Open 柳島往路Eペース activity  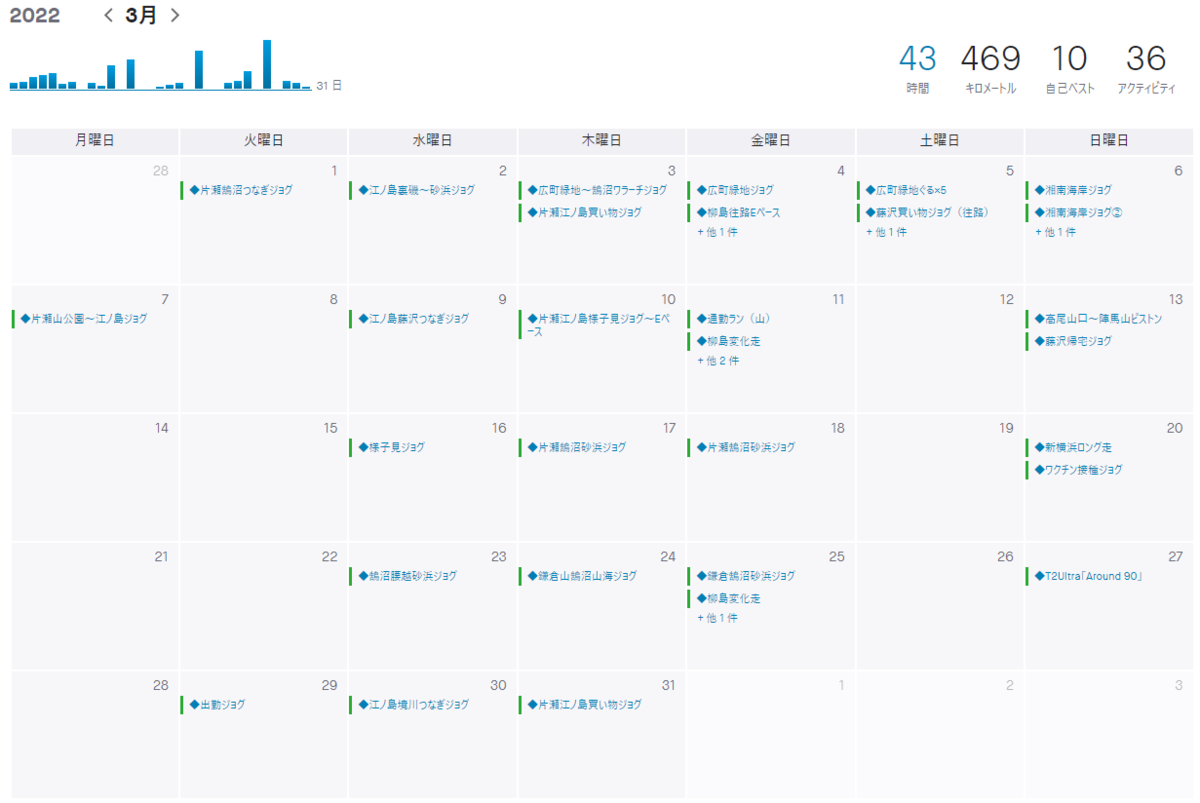[738, 213]
